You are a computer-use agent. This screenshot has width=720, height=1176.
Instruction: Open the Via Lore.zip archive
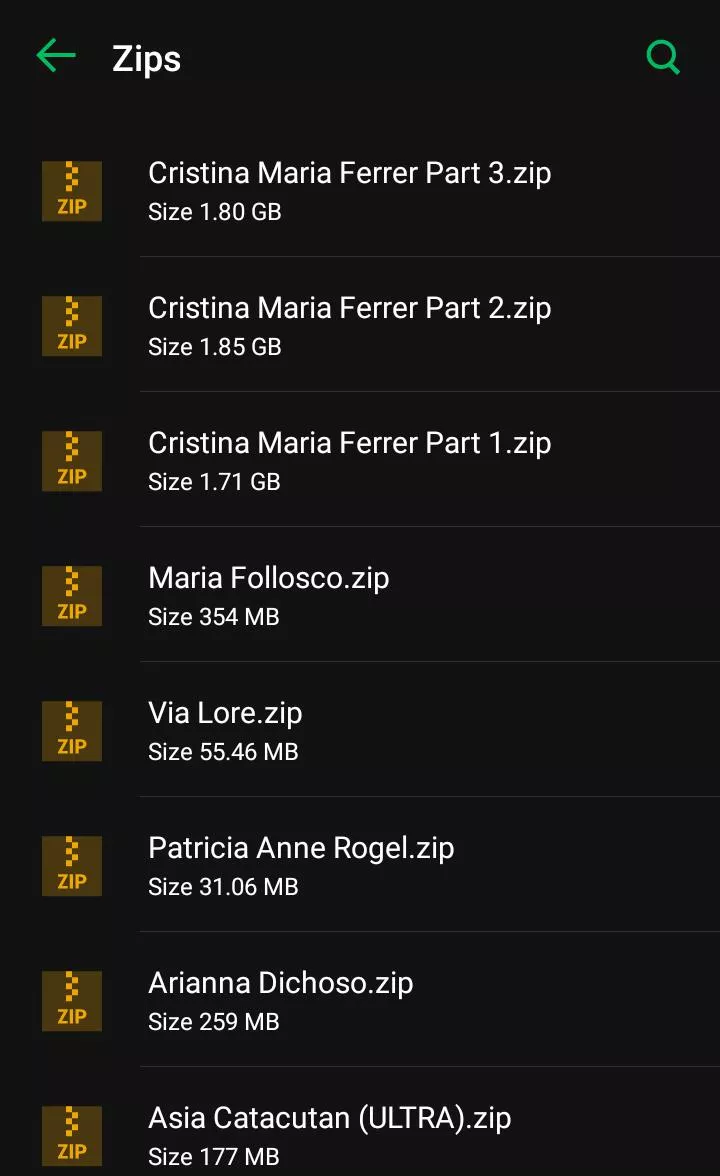225,713
